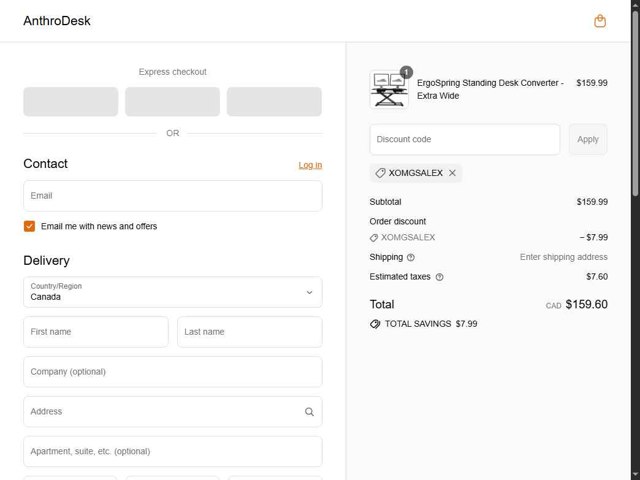Viewport: 640px width, 480px height.
Task: Focus the Email input field
Action: pos(173,196)
